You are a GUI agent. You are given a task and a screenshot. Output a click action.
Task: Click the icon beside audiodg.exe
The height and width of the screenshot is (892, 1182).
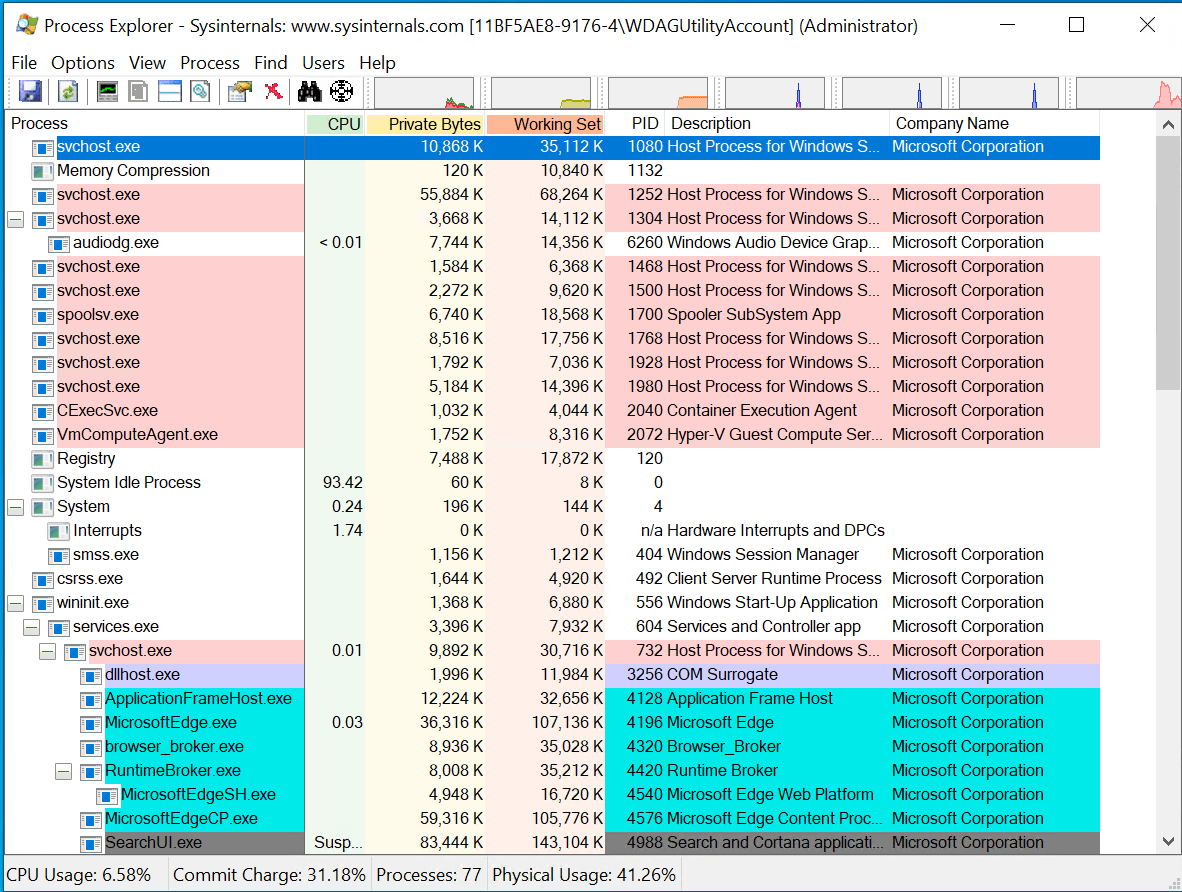coord(60,244)
